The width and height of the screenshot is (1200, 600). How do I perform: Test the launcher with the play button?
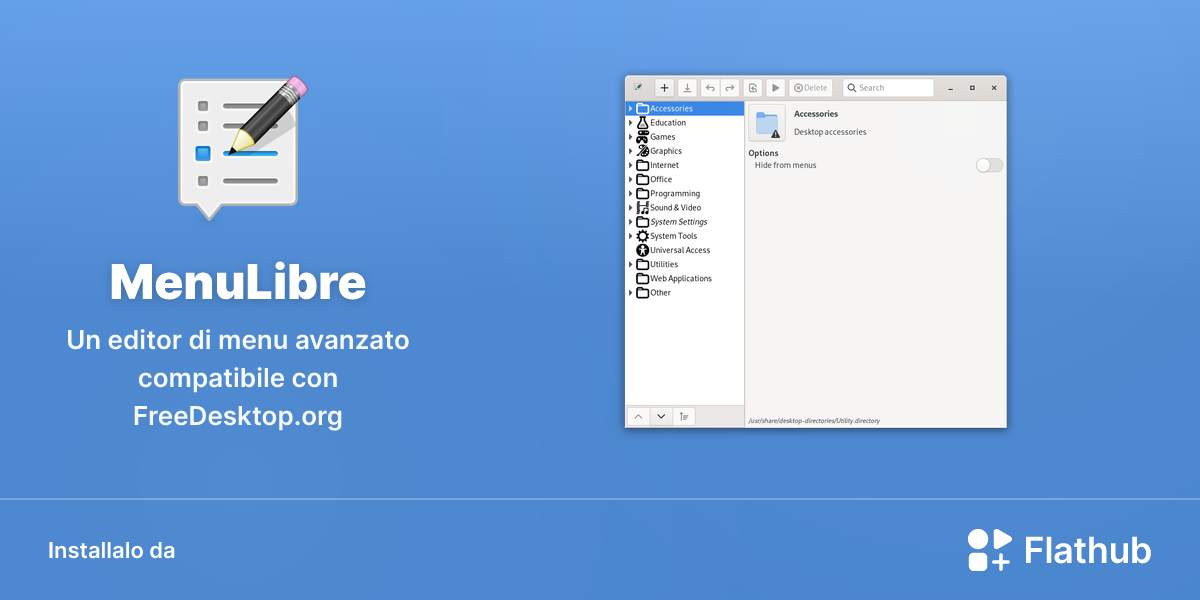point(775,88)
